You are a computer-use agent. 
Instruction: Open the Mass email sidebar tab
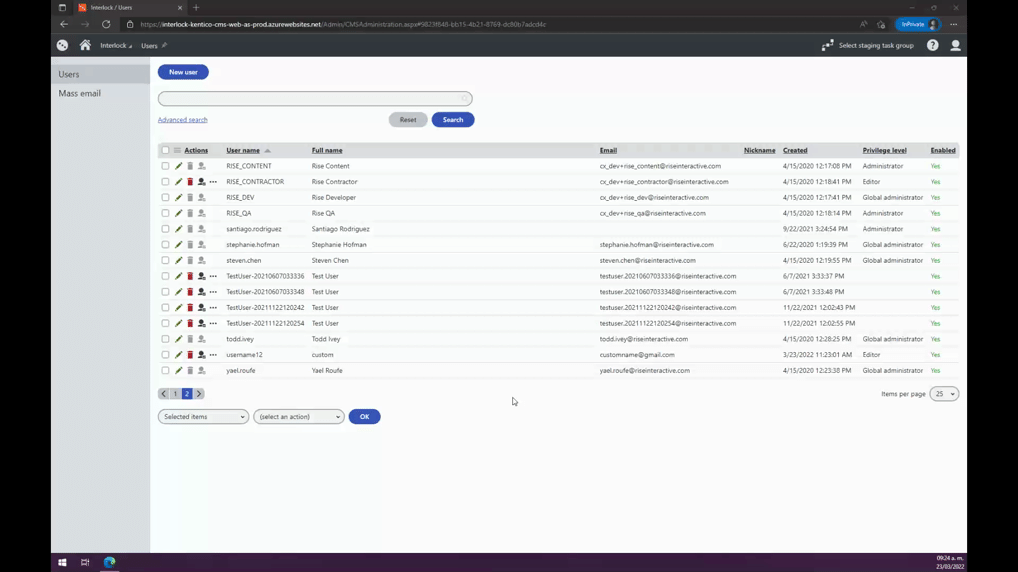(x=101, y=93)
